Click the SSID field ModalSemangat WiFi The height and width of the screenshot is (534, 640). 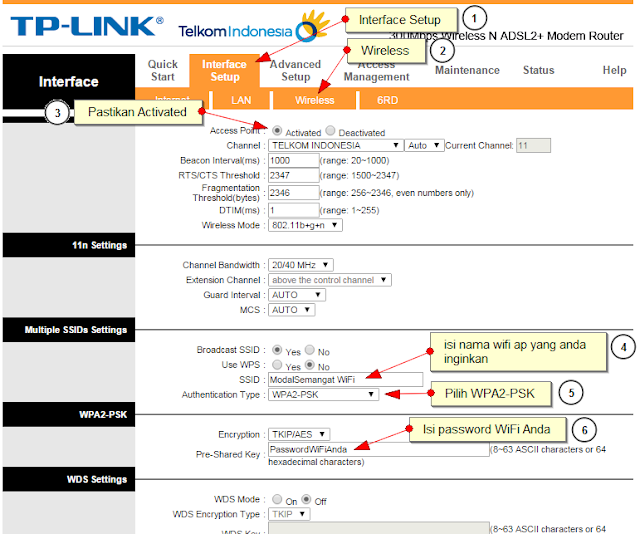[x=345, y=380]
